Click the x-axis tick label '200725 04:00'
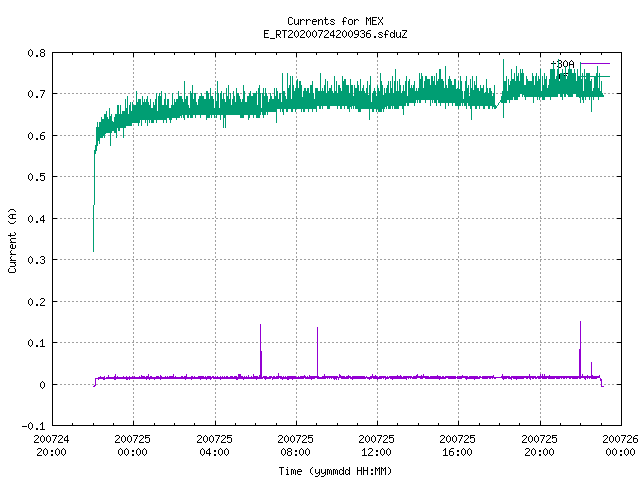The image size is (640, 480). coord(214,446)
